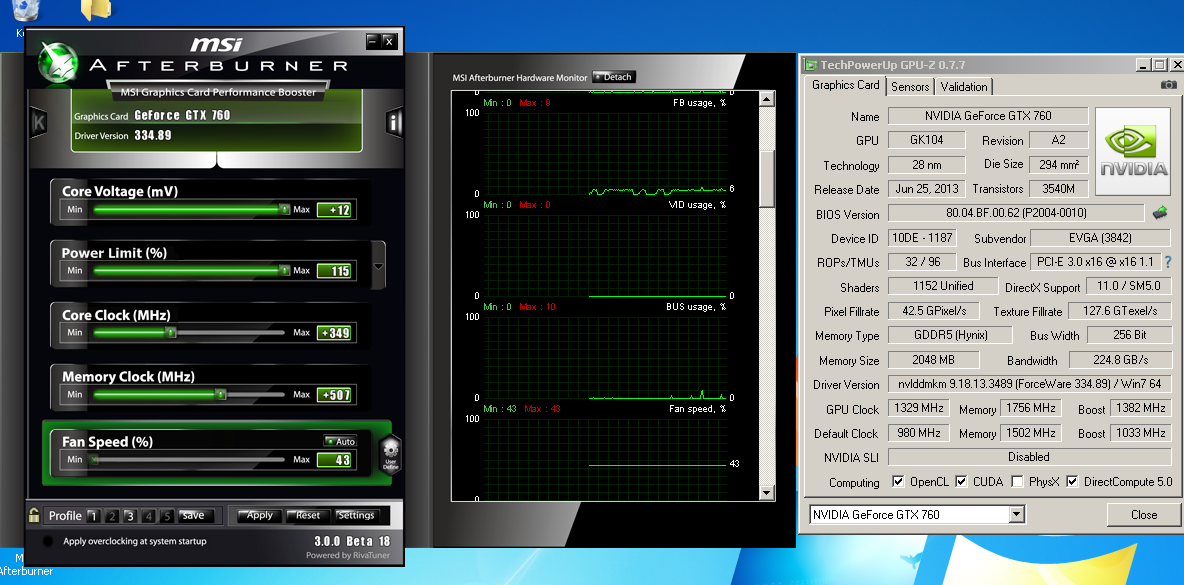Click the hardware monitor scroll down arrow
Screen dimensions: 1184x585
(x=767, y=493)
